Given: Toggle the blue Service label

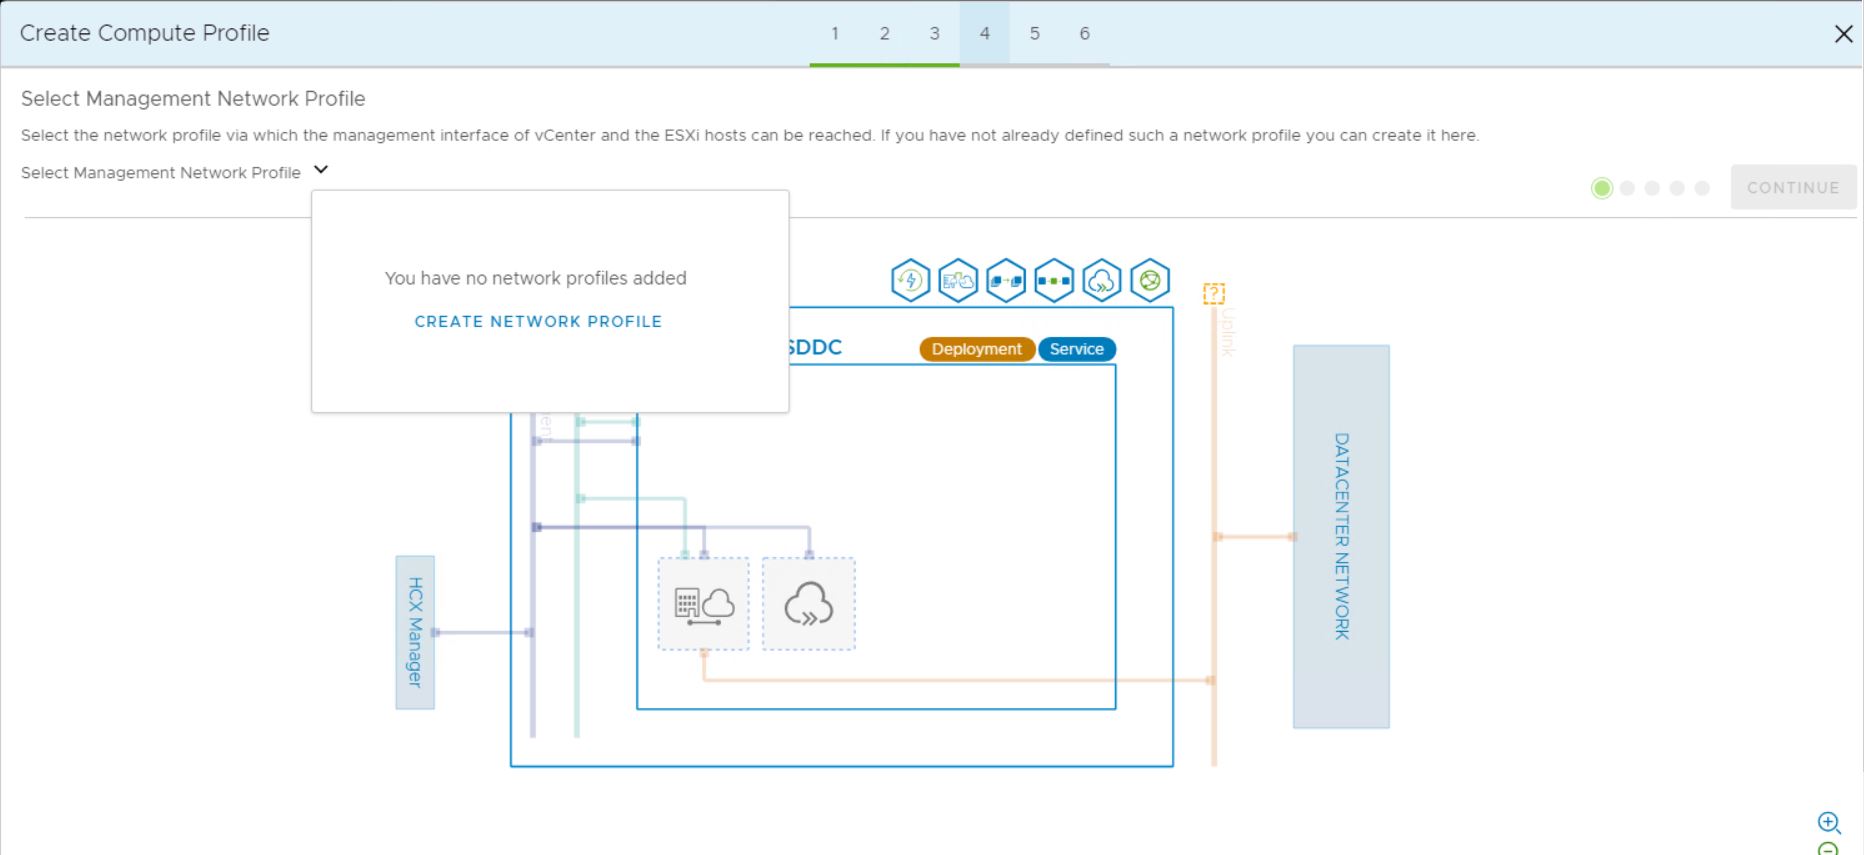Looking at the screenshot, I should click(1077, 349).
